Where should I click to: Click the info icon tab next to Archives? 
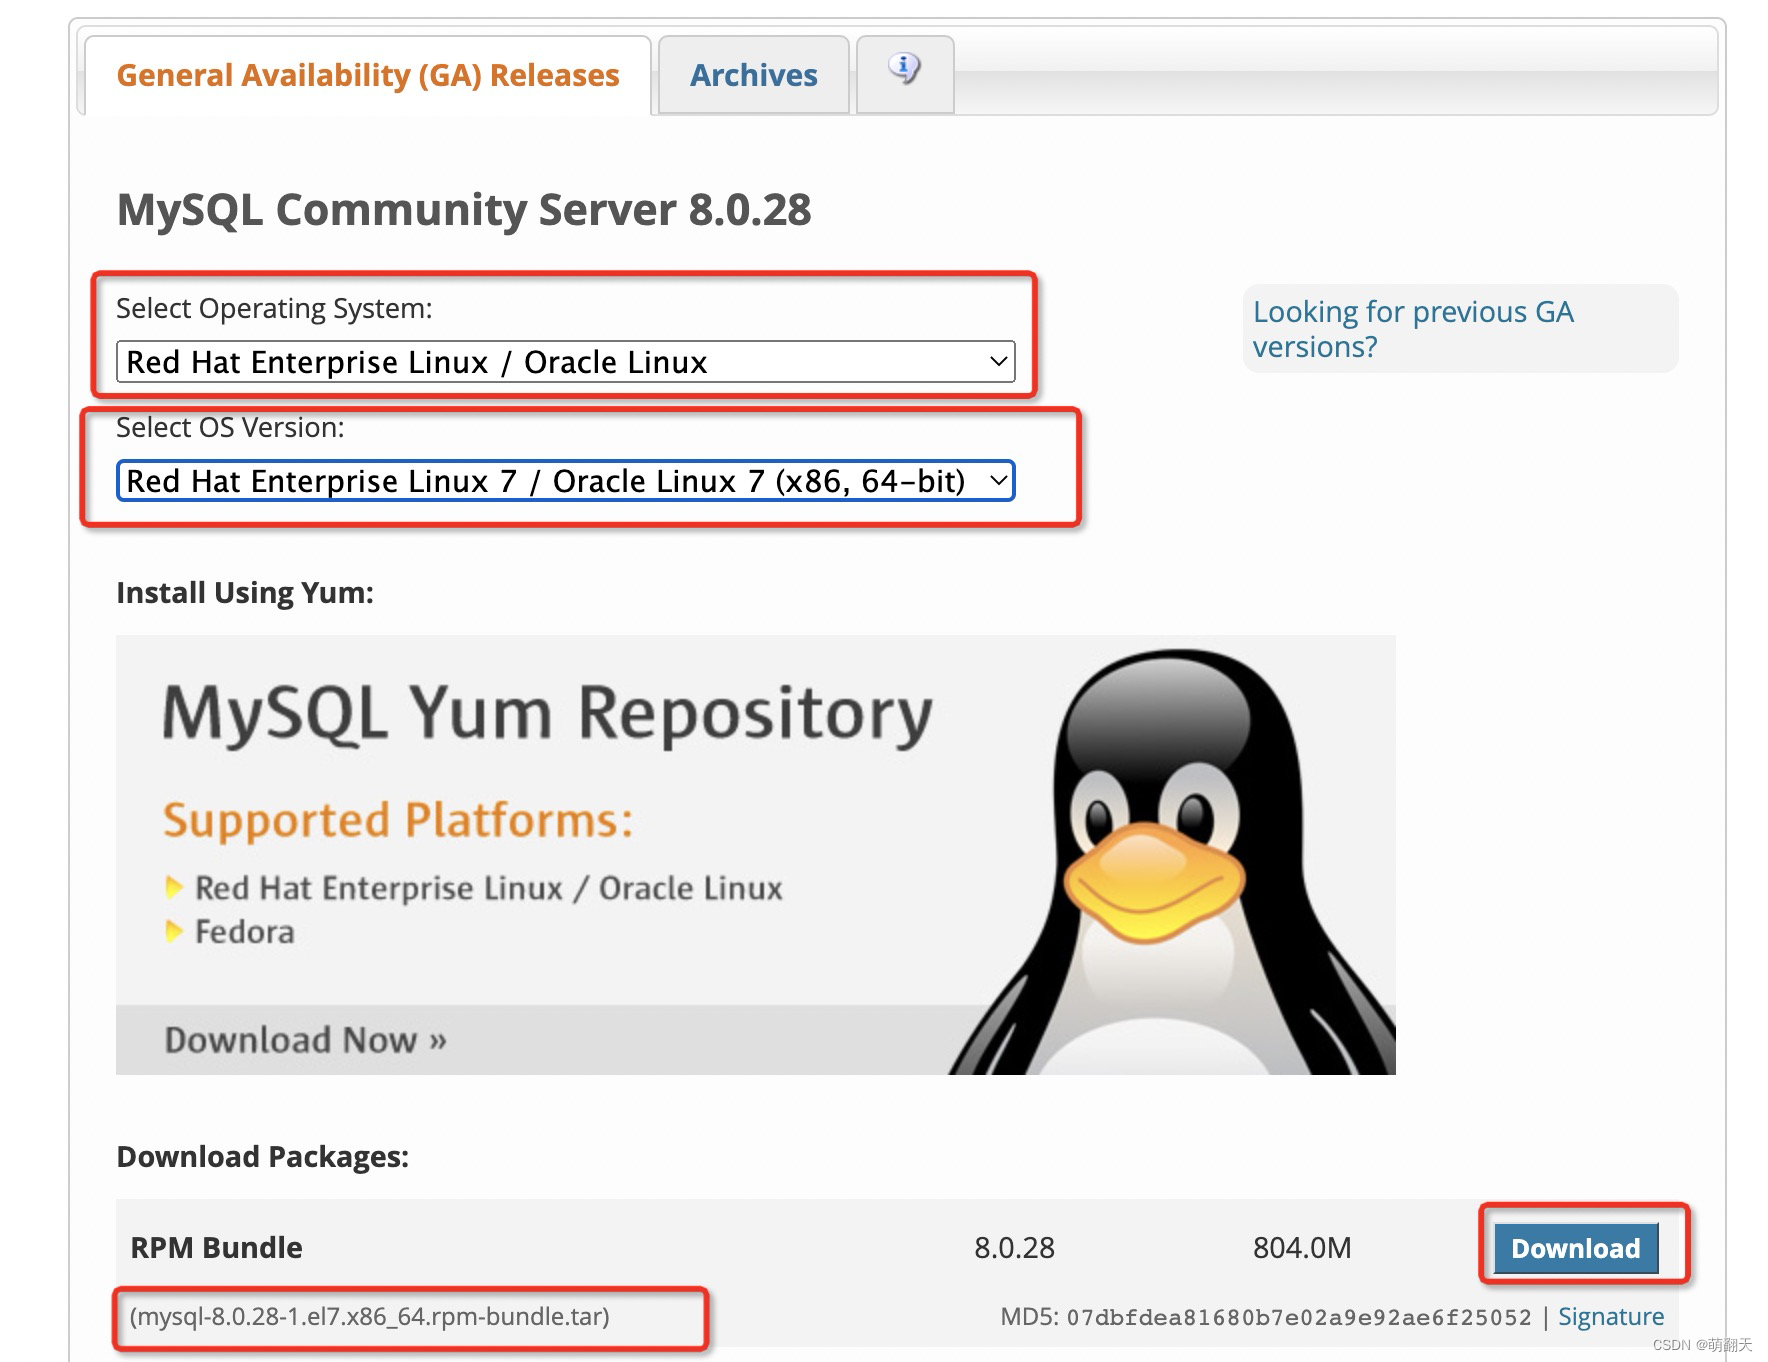pos(903,73)
